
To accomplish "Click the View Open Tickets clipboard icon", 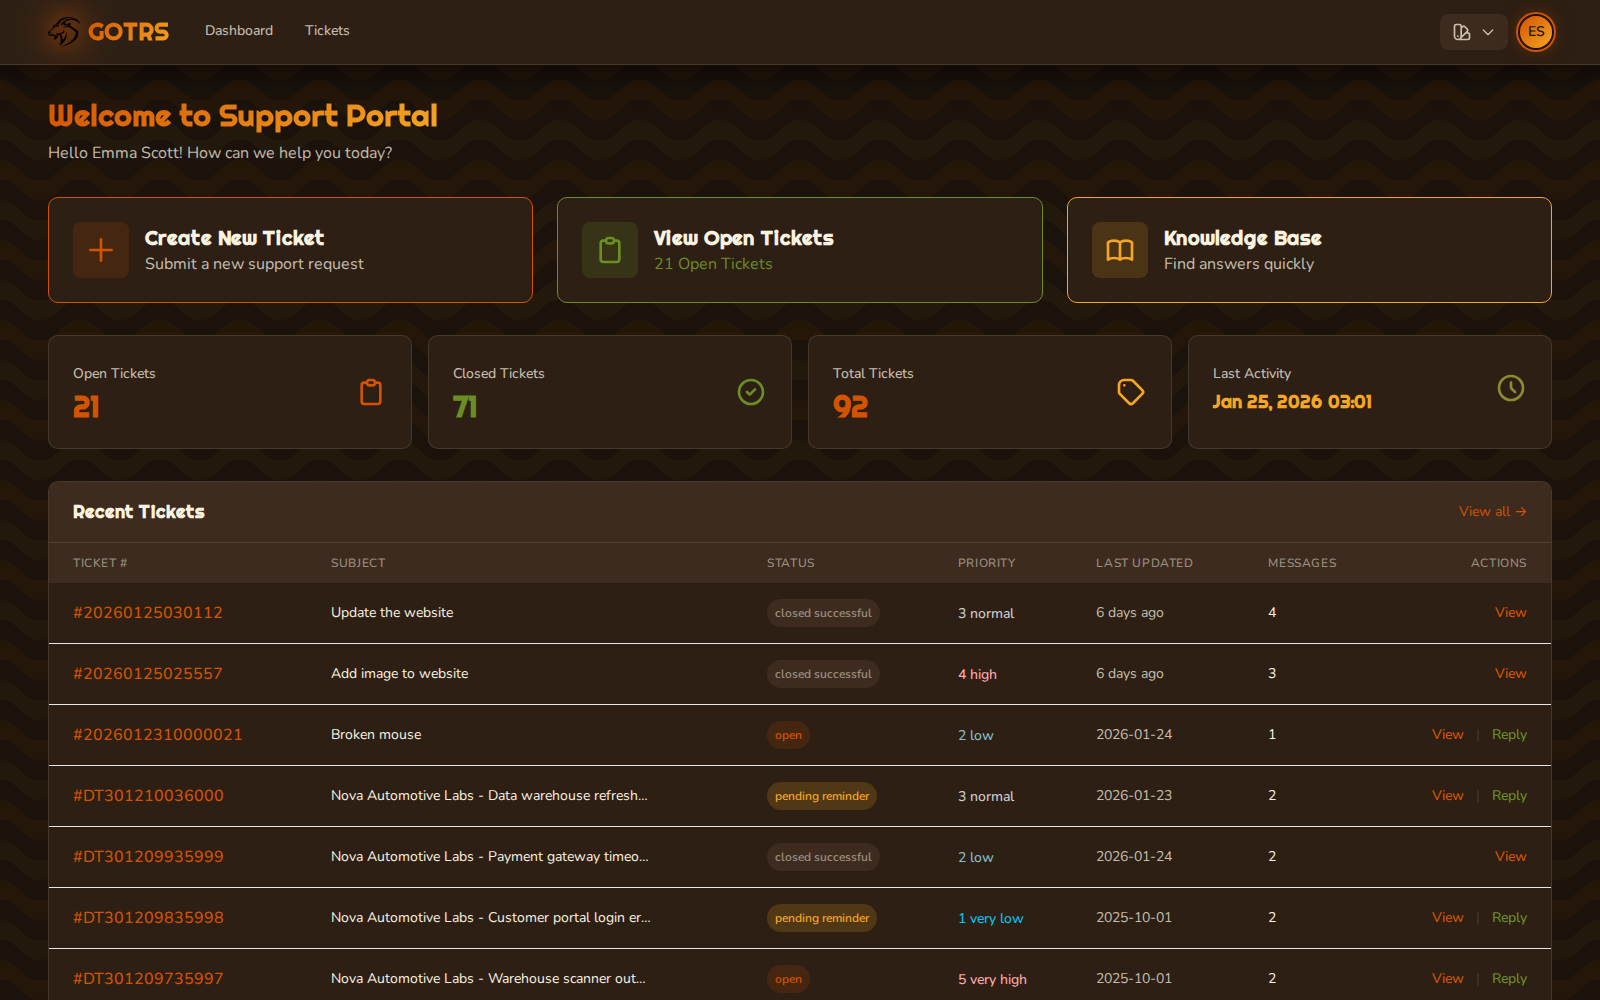I will pos(610,250).
